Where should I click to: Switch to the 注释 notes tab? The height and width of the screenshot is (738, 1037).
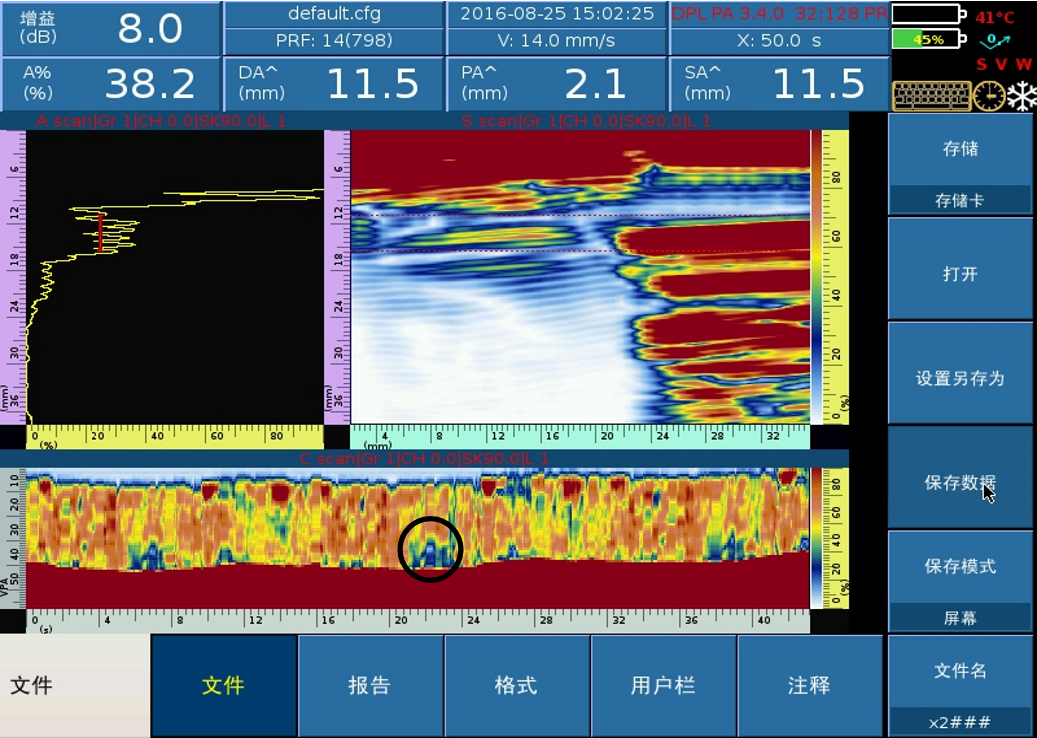[x=809, y=686]
